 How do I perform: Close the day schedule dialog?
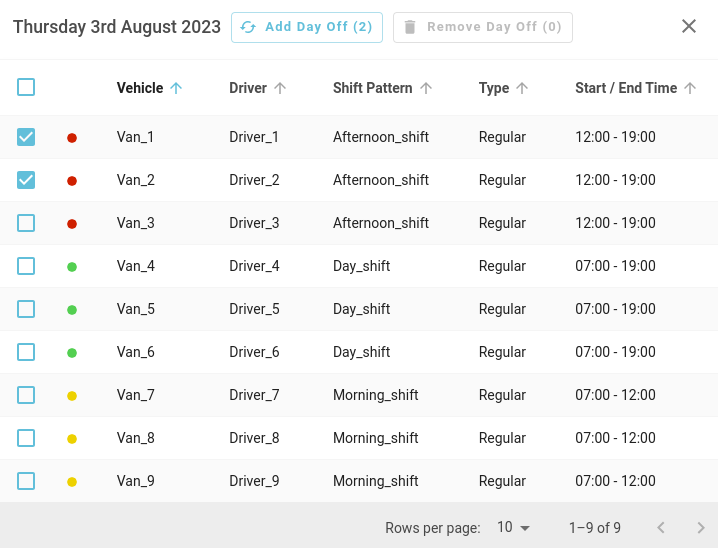[689, 27]
